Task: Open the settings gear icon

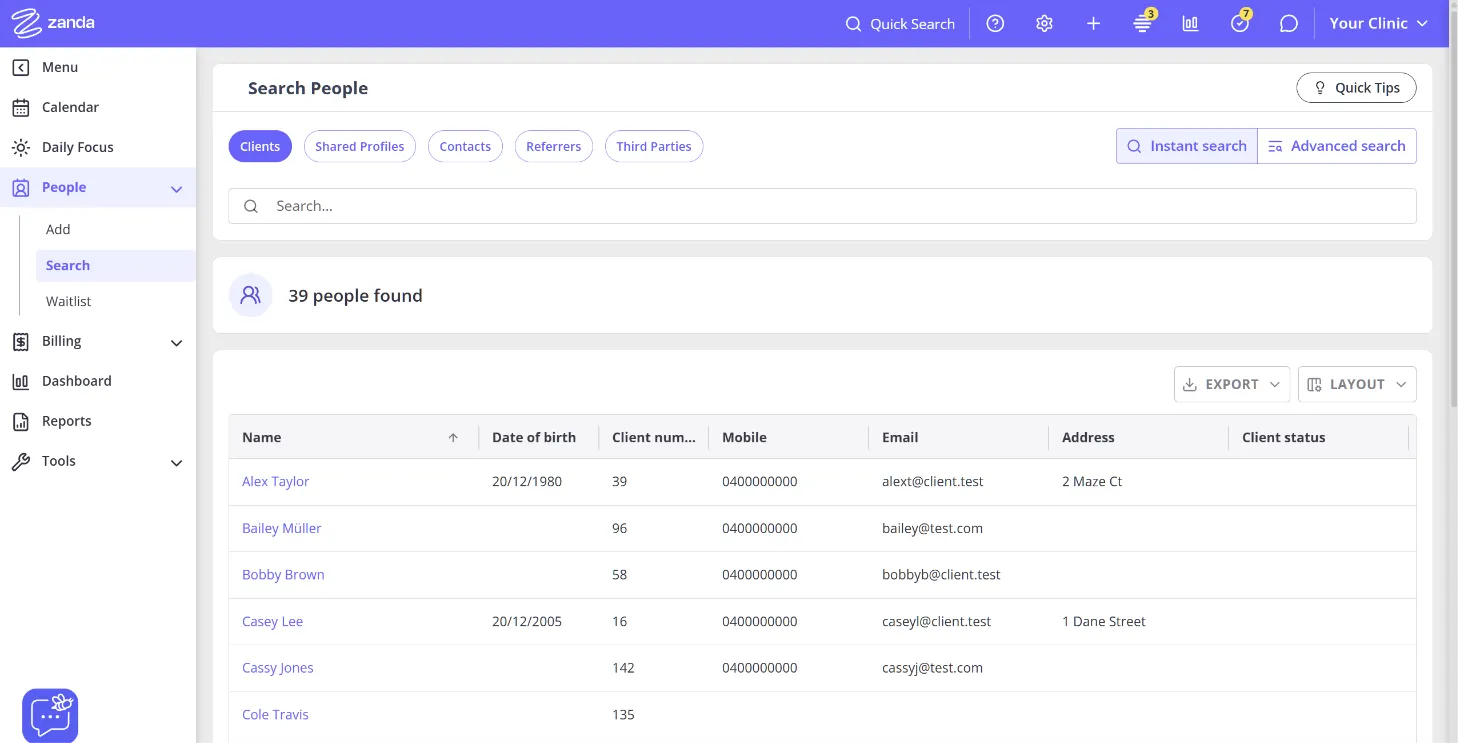Action: 1044,24
